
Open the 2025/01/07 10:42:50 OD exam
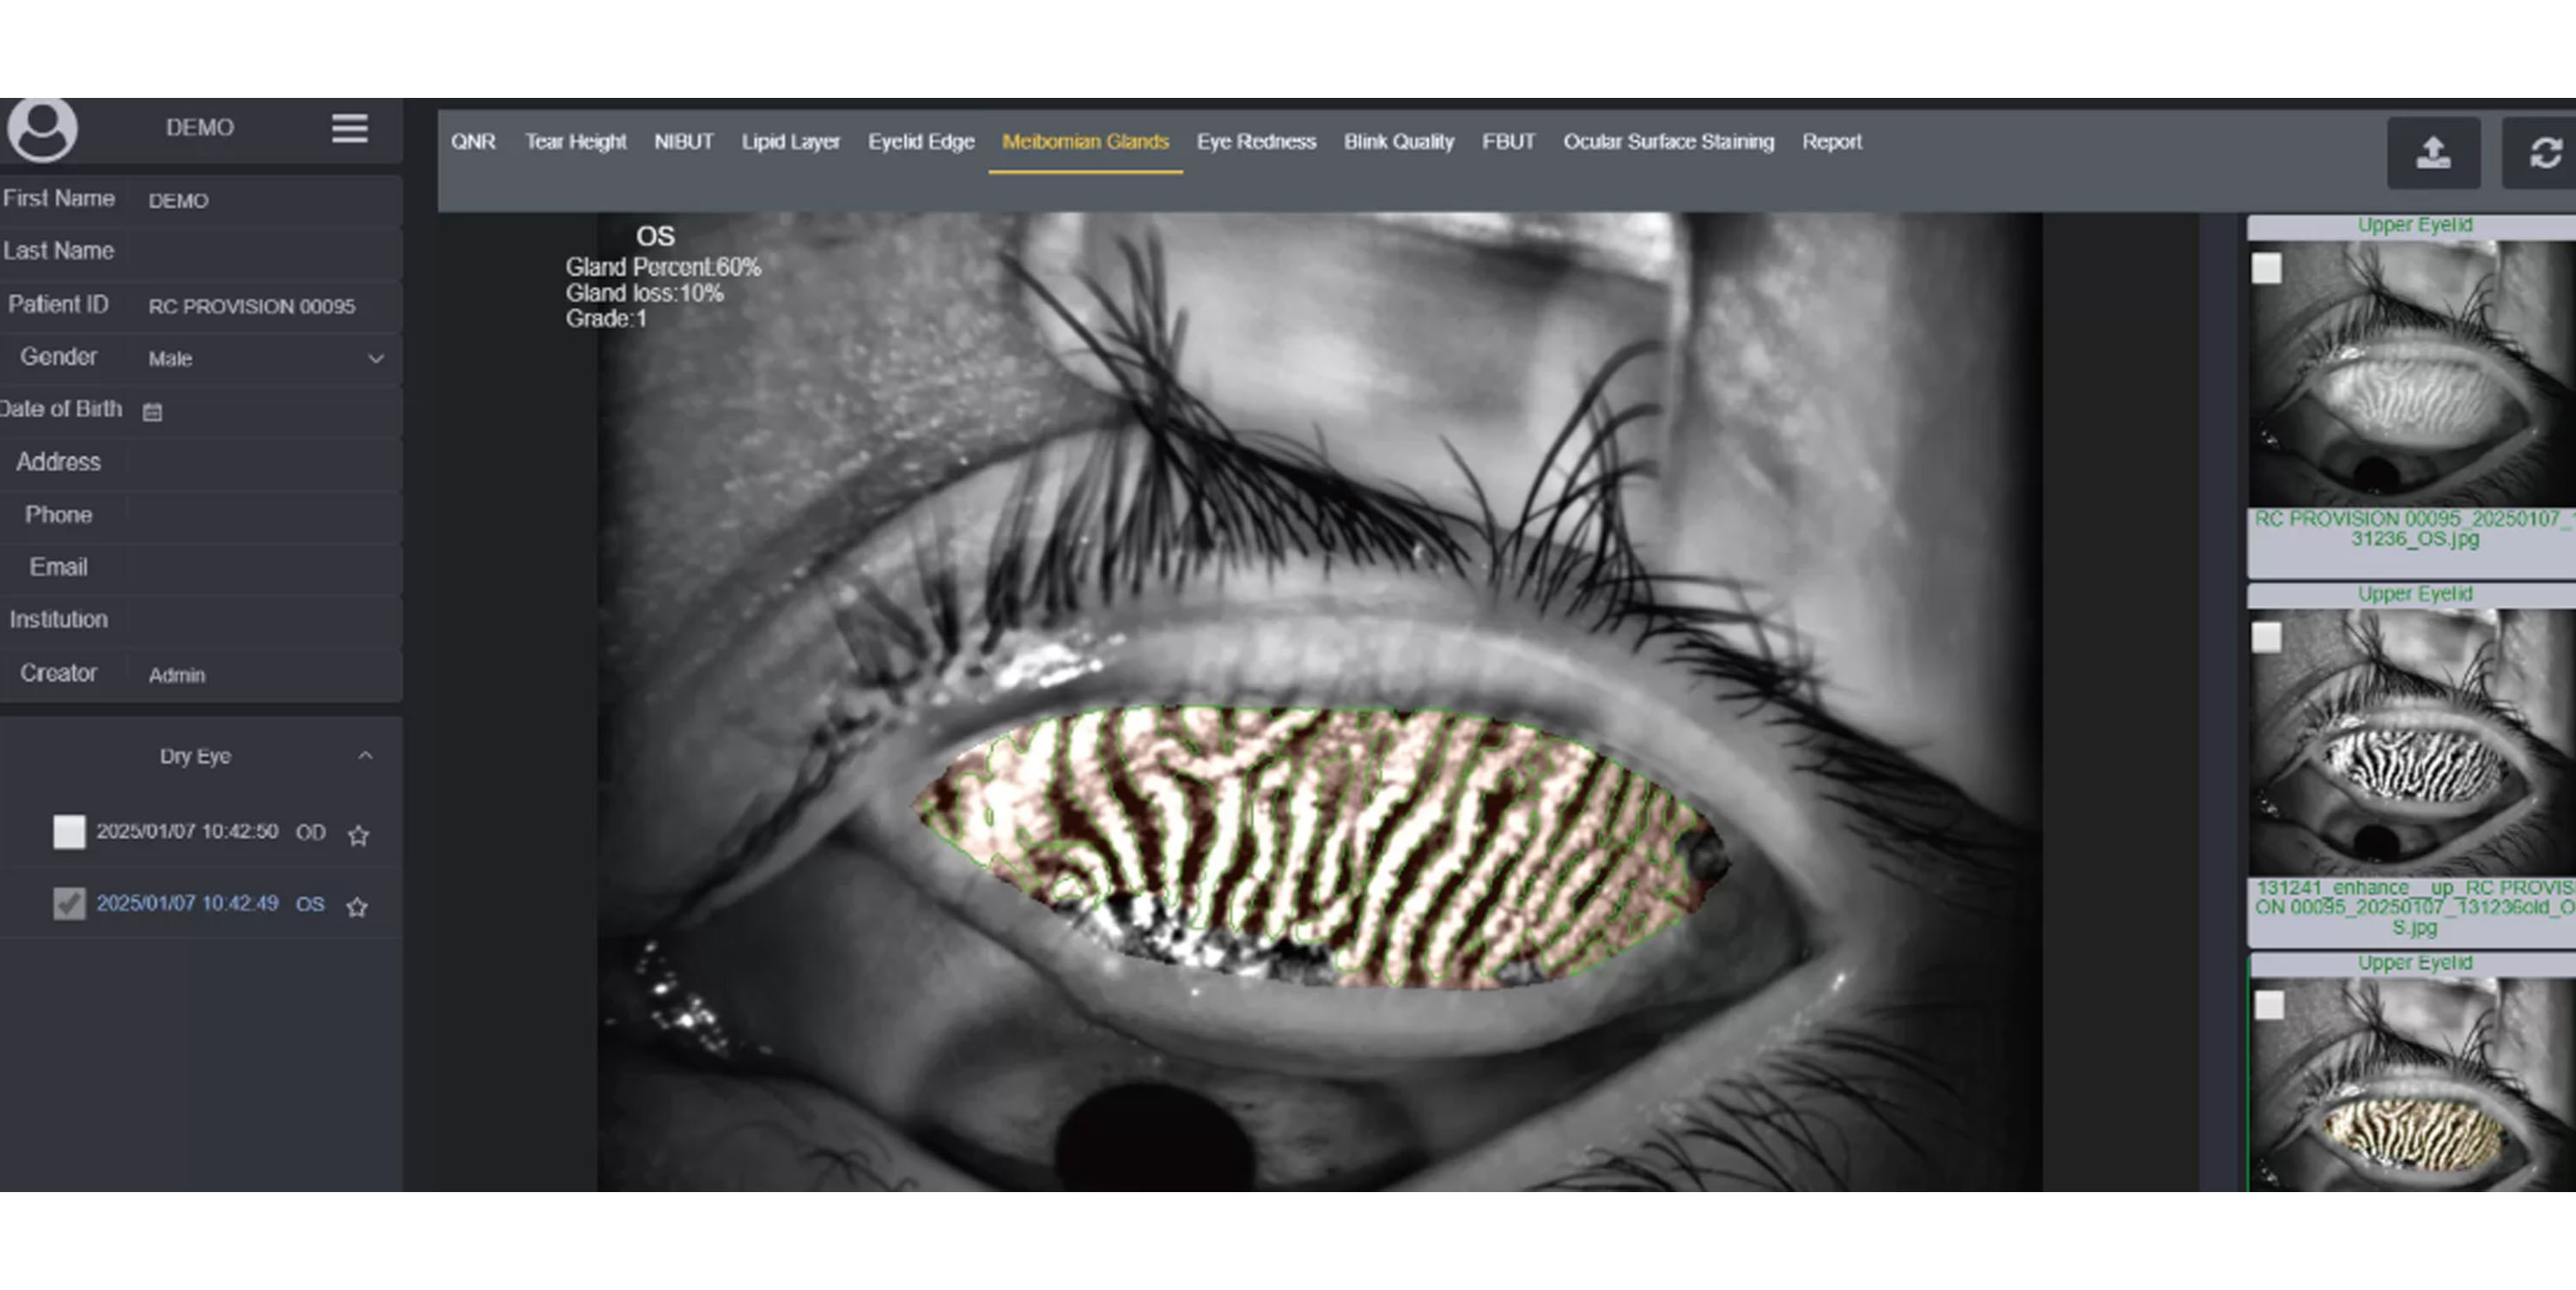coord(187,832)
